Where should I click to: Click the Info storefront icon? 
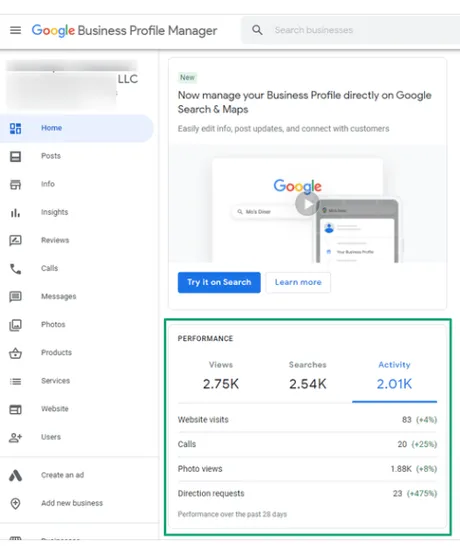coord(15,184)
